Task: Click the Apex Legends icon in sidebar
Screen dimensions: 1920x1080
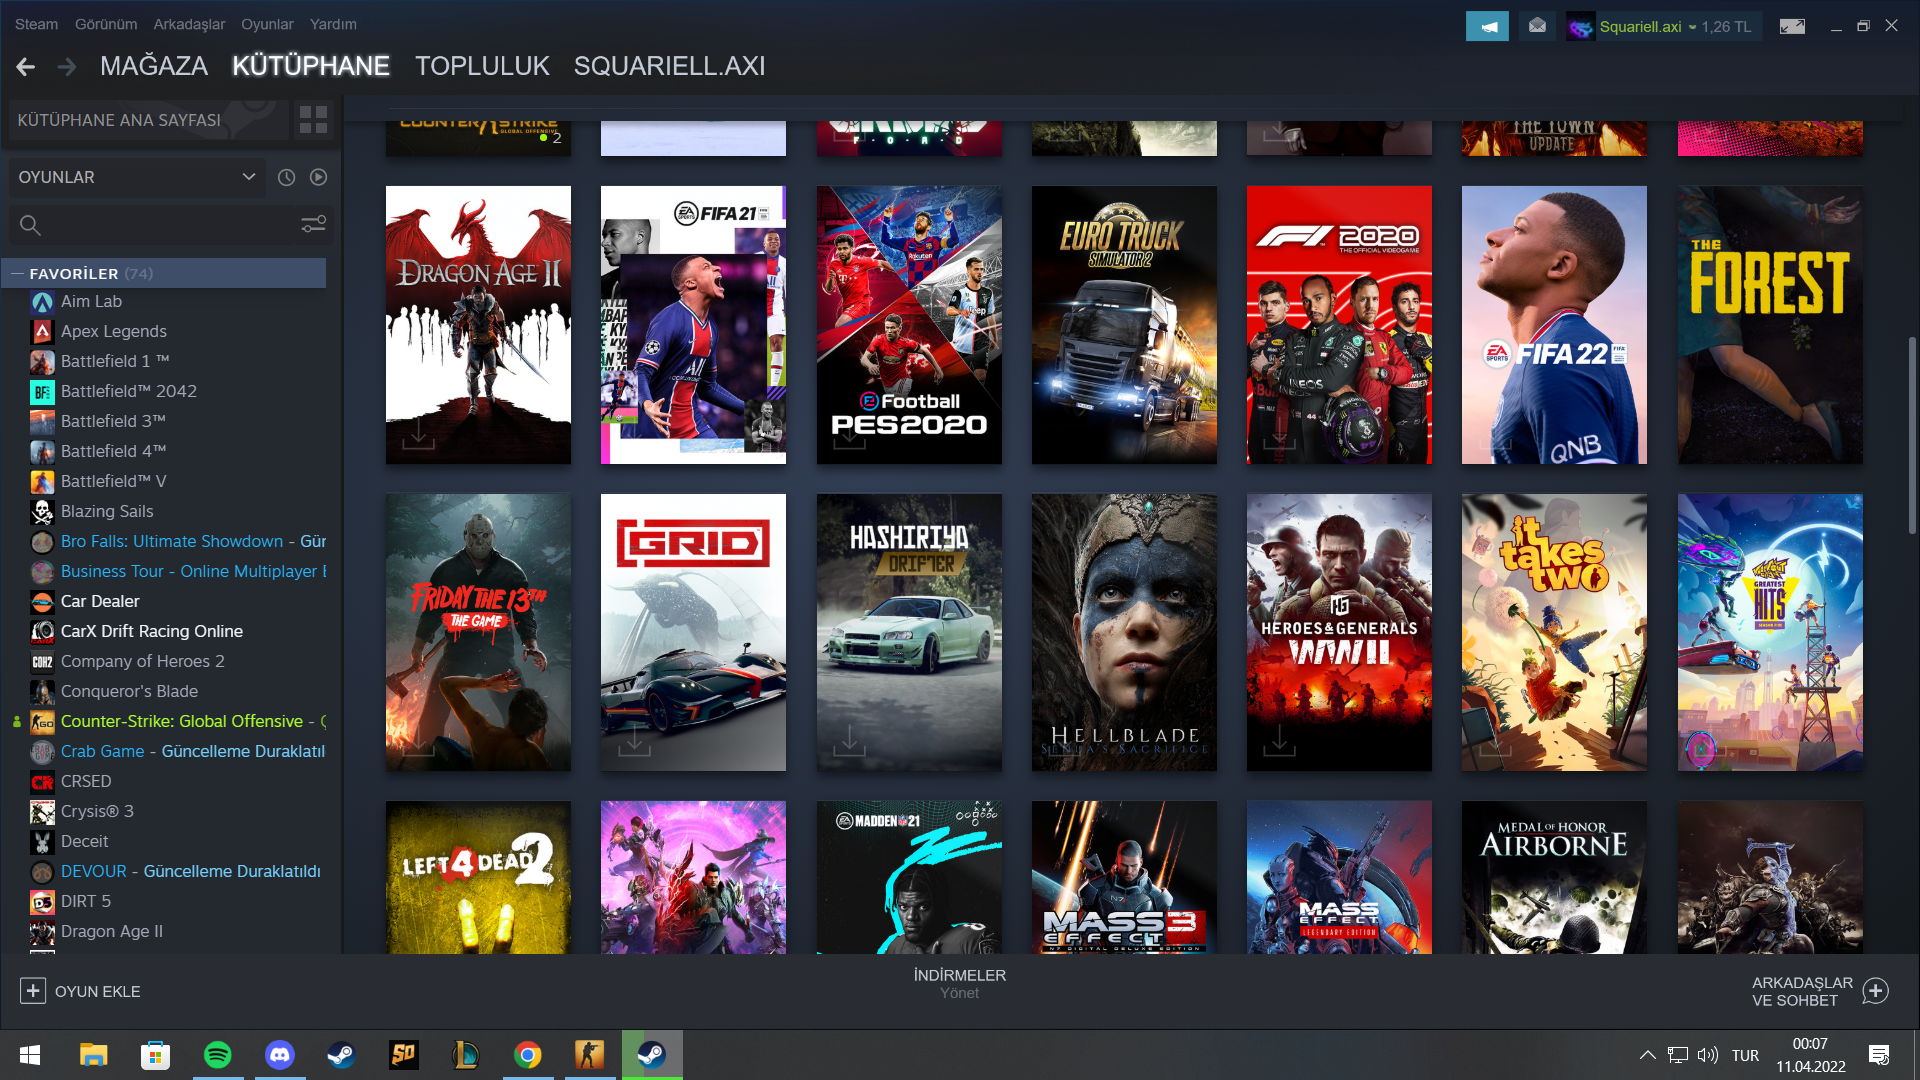Action: [42, 332]
